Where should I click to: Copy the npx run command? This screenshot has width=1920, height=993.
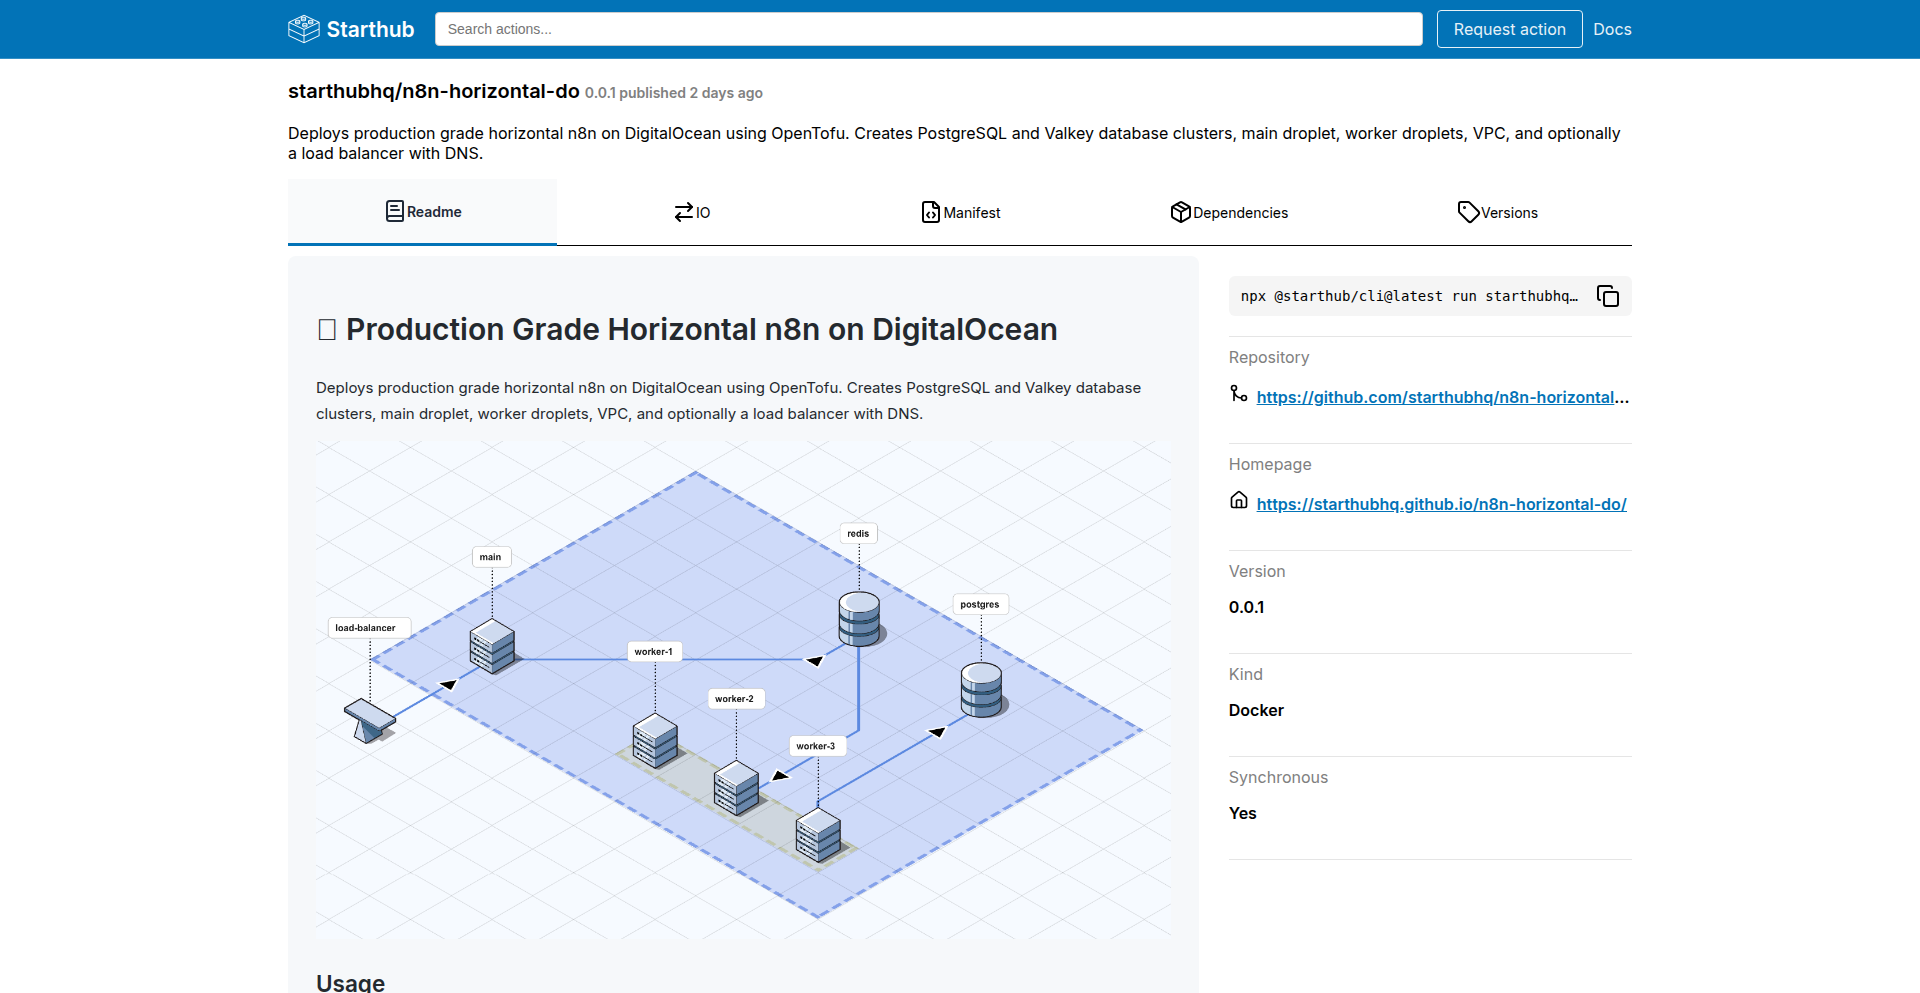(1607, 296)
